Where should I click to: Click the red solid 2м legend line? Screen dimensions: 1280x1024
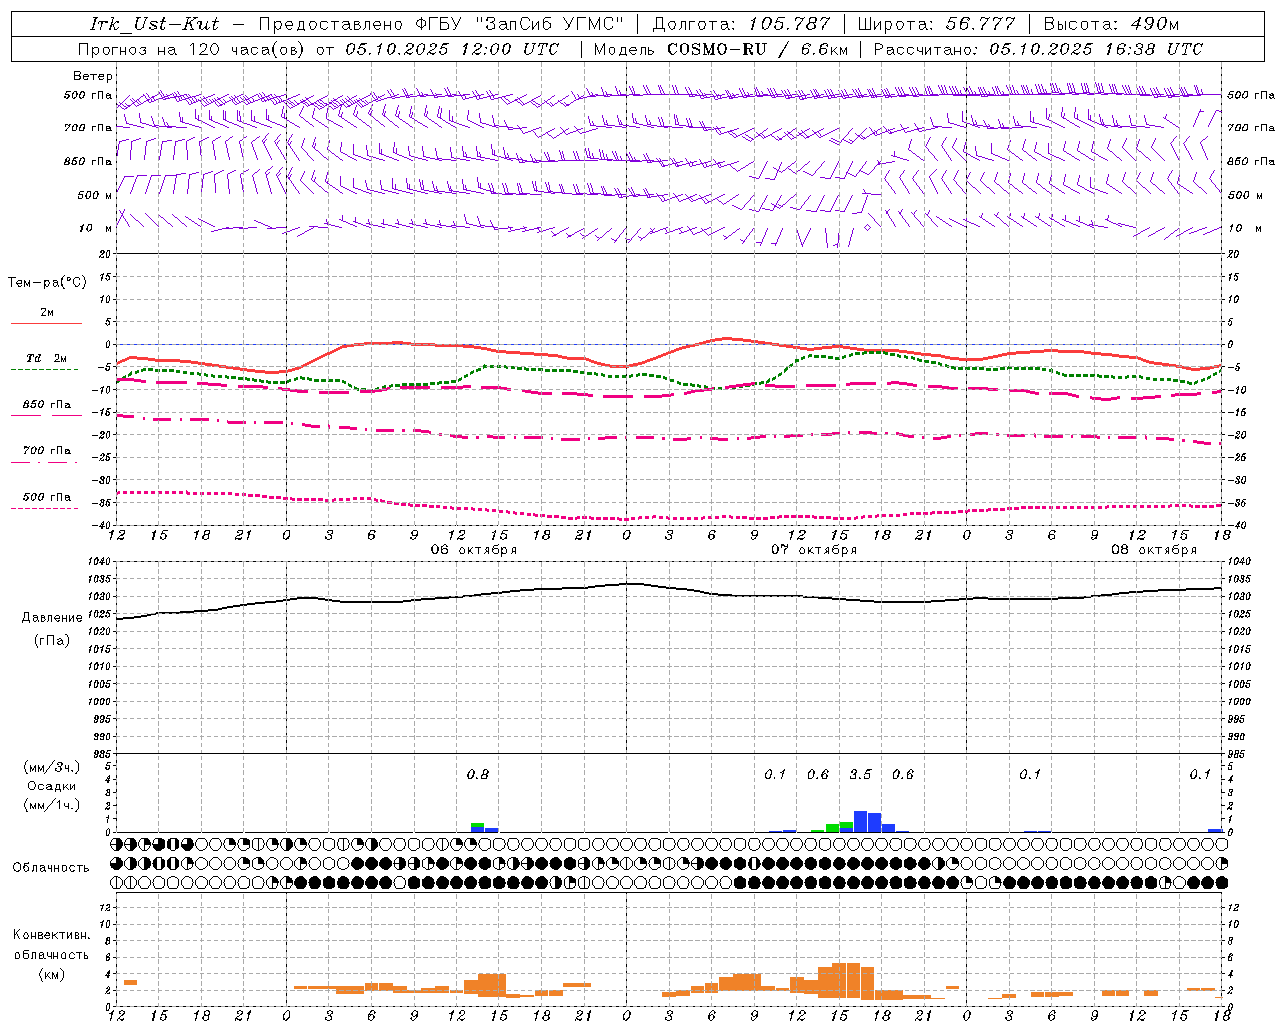click(x=46, y=323)
